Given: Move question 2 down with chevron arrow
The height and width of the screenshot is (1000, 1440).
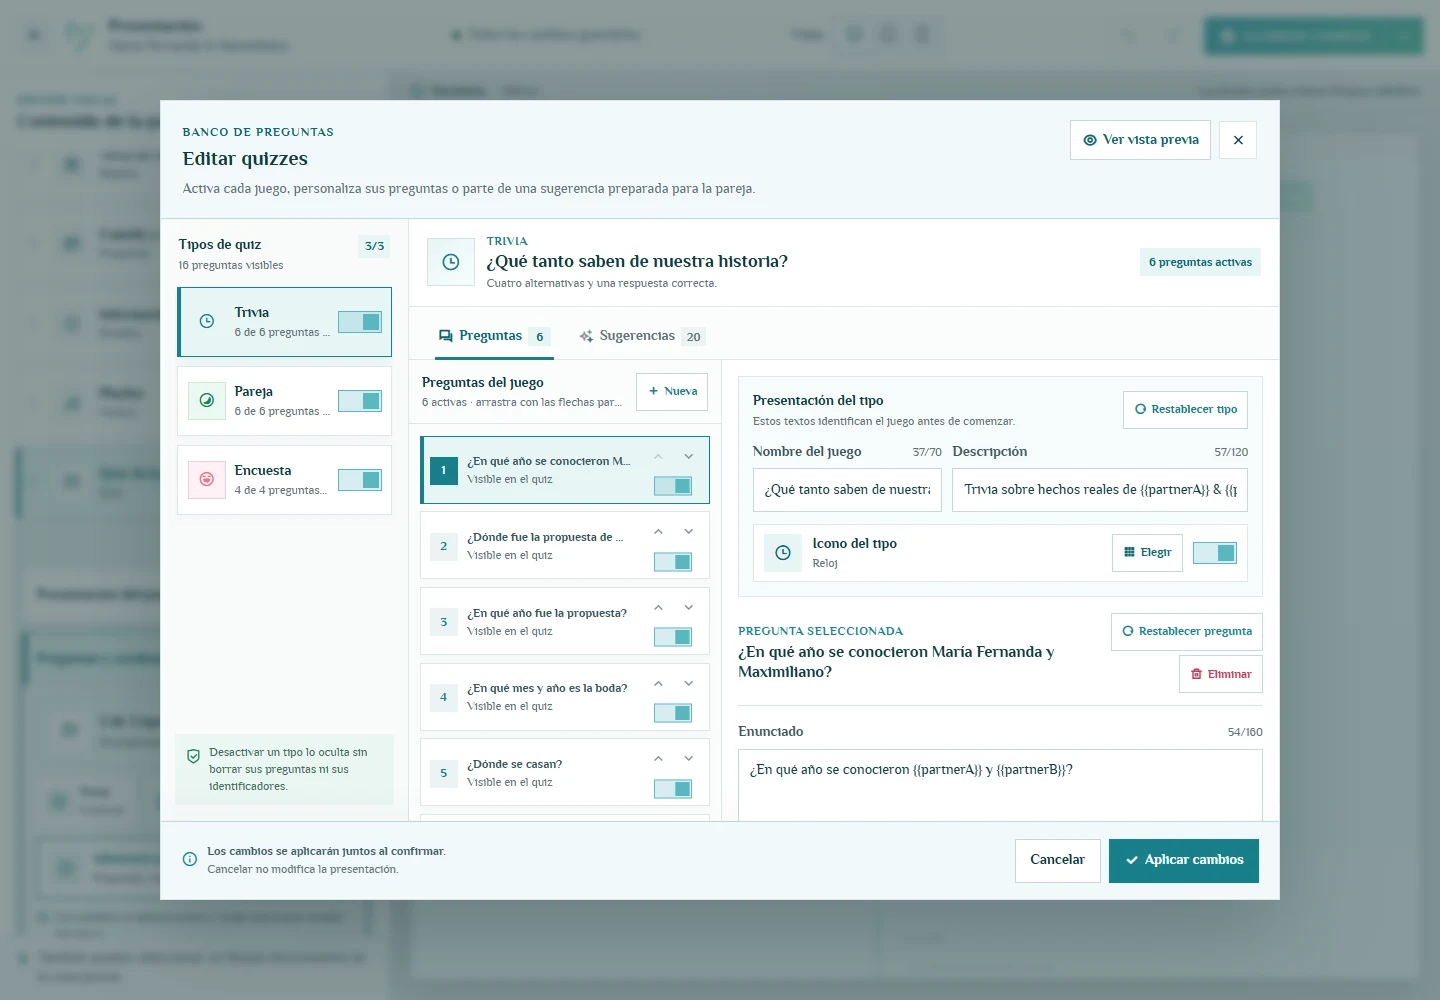Looking at the screenshot, I should [689, 532].
